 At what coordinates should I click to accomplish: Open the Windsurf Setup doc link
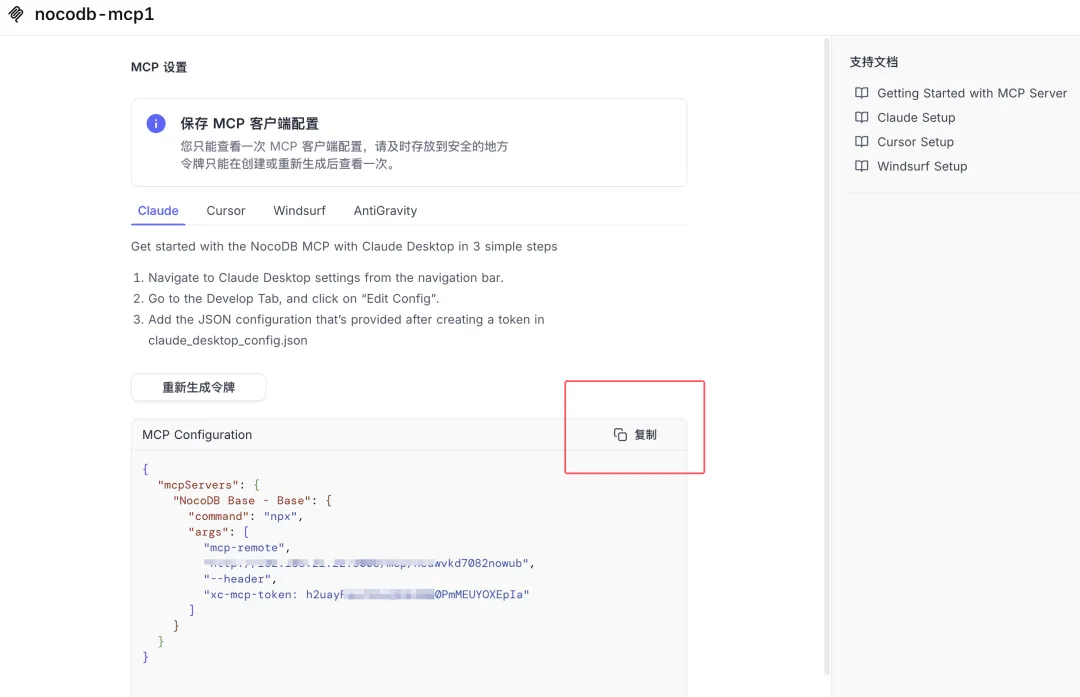pyautogui.click(x=922, y=166)
